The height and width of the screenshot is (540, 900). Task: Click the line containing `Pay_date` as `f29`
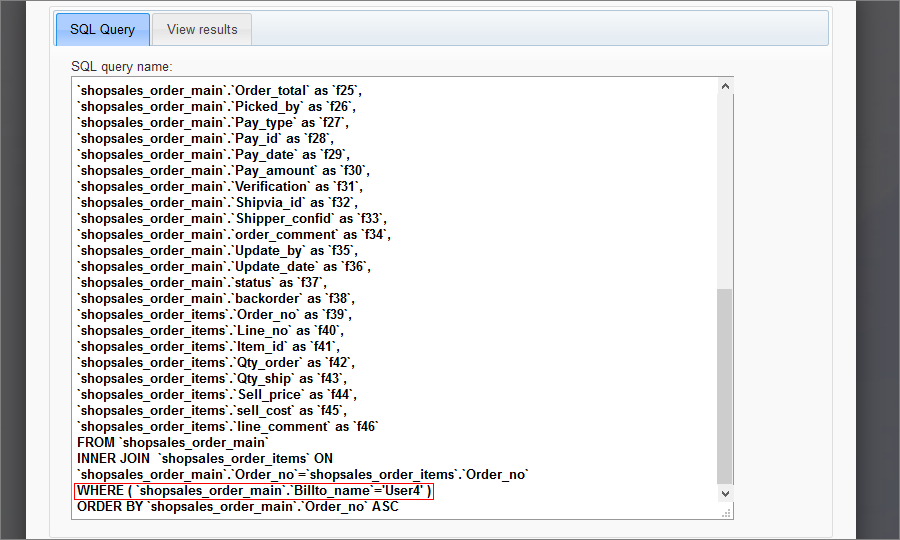[x=214, y=155]
